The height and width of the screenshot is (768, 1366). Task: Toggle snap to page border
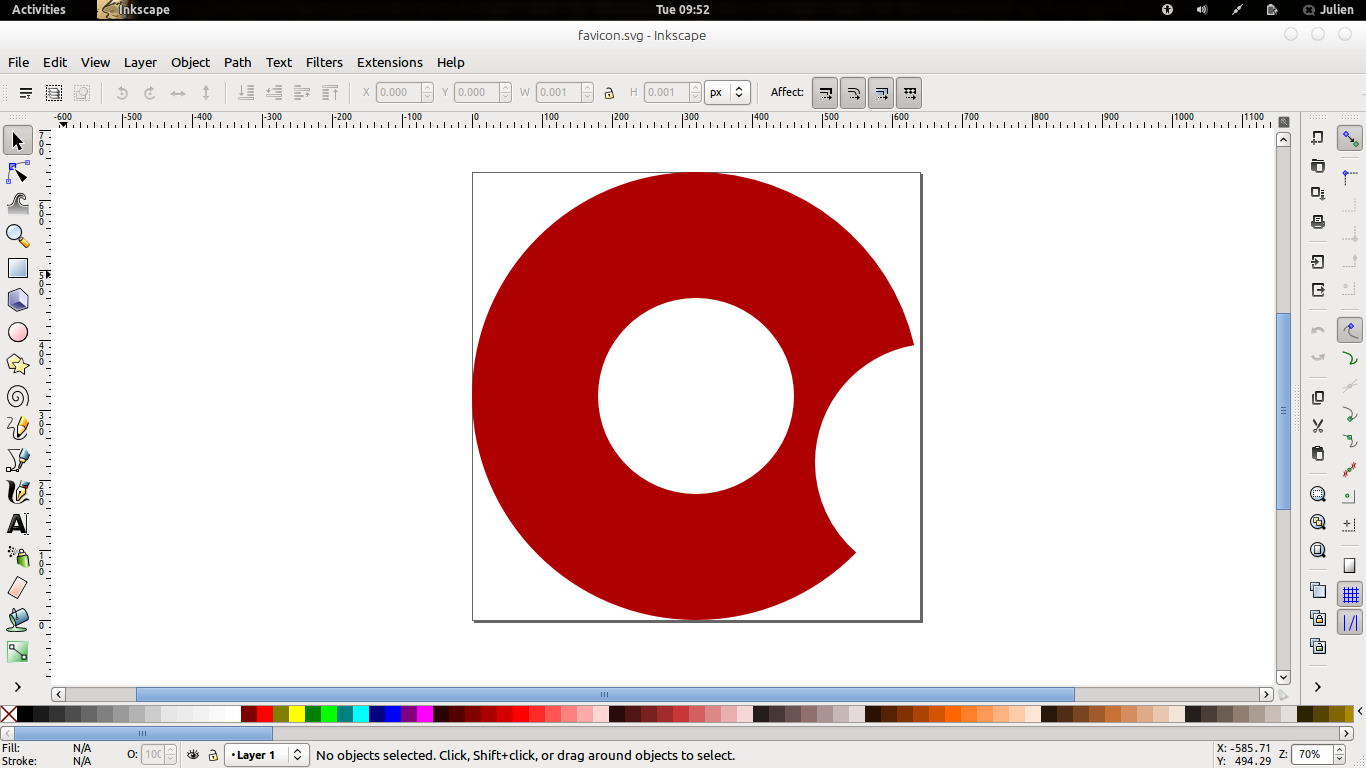[x=1350, y=566]
